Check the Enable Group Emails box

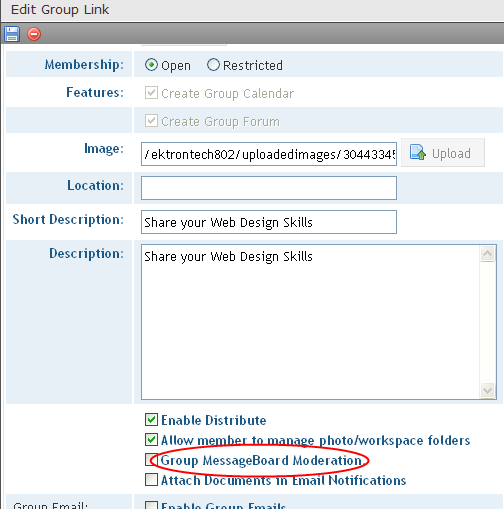[151, 505]
